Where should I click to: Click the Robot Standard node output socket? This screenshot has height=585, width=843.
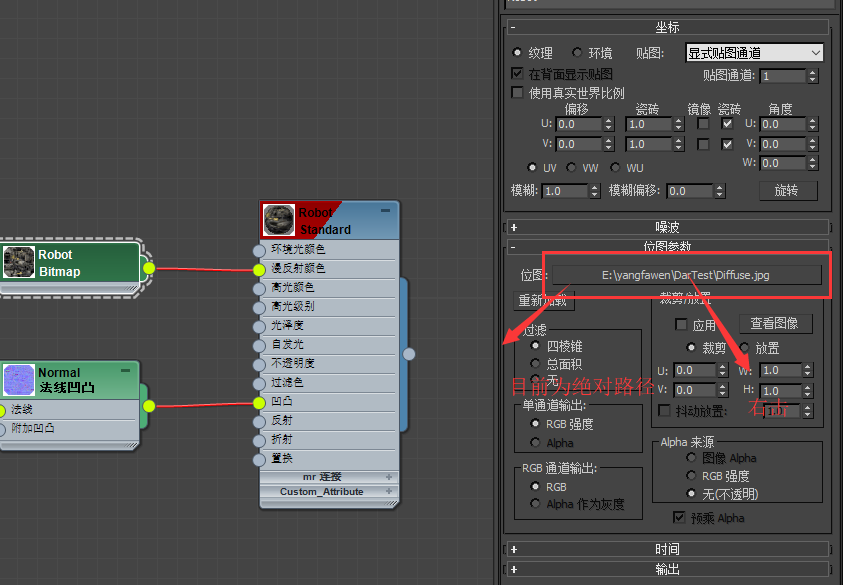[409, 354]
